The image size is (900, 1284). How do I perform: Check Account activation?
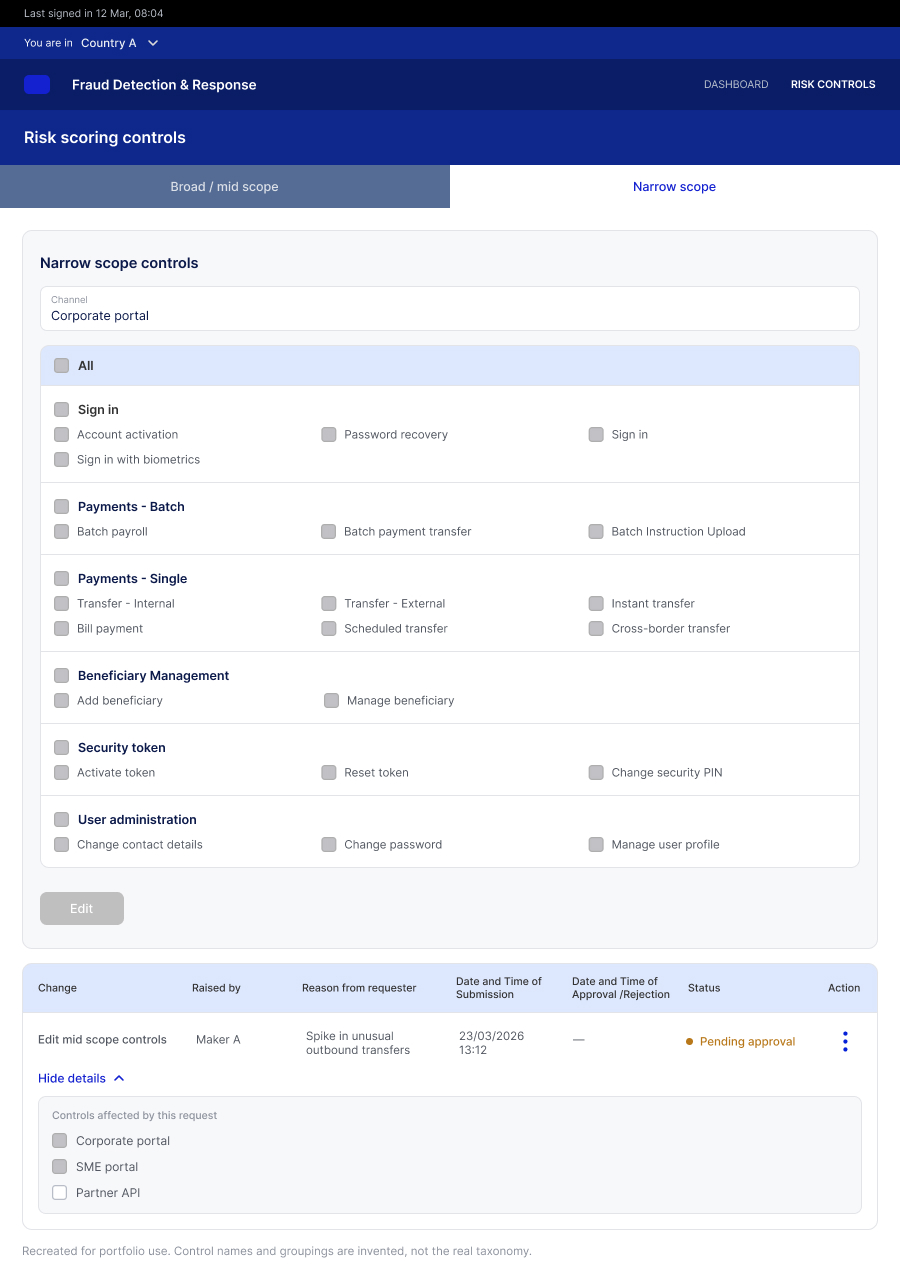coord(62,435)
